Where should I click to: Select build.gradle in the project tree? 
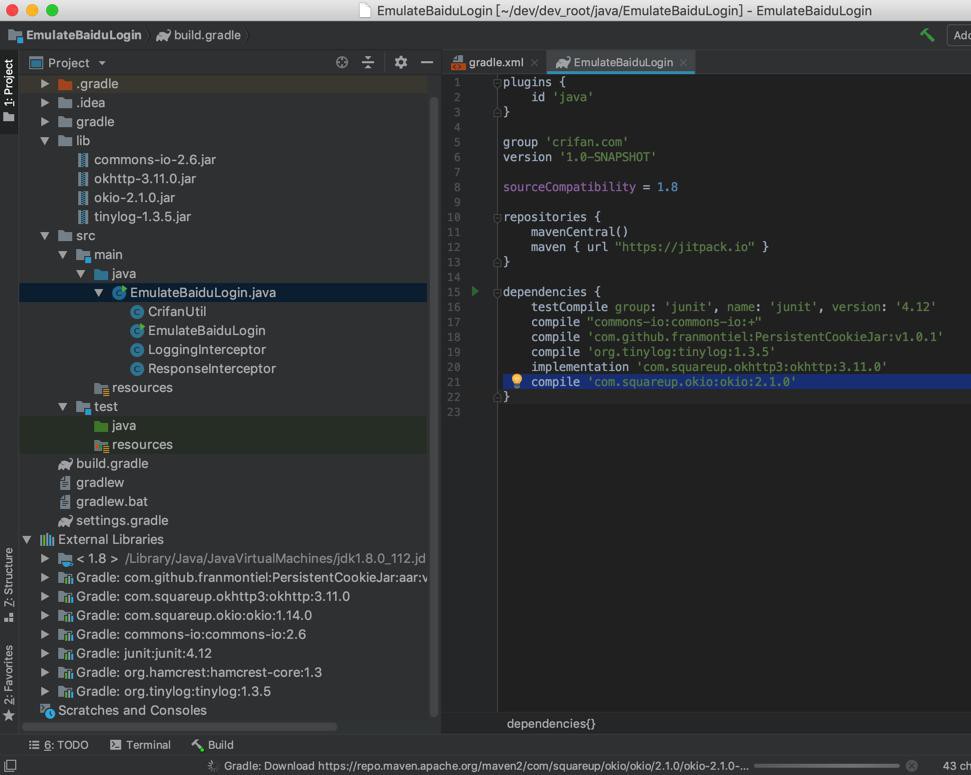[x=111, y=463]
